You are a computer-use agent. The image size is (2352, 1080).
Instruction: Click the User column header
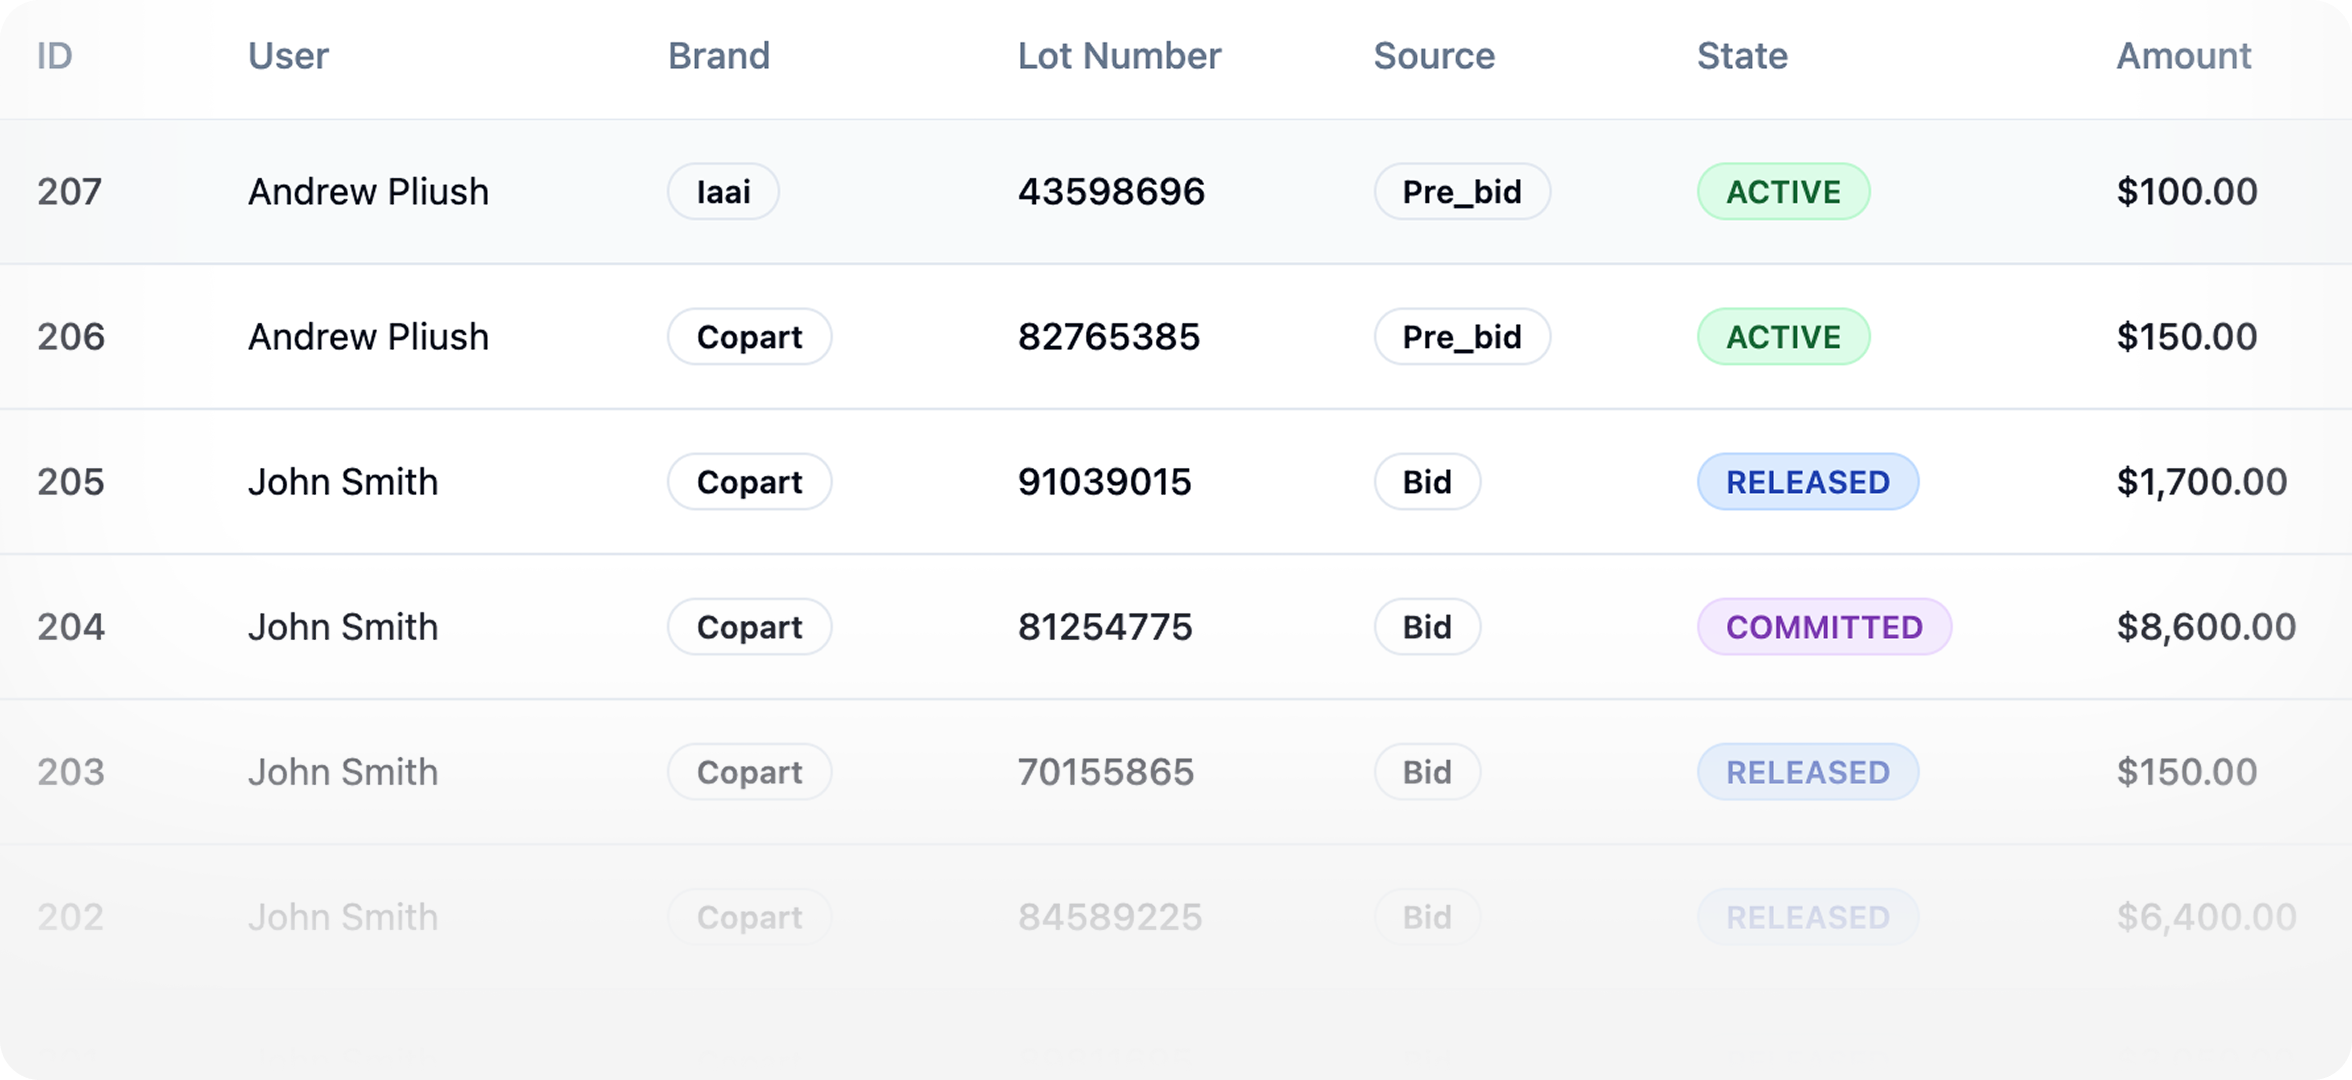[x=288, y=57]
